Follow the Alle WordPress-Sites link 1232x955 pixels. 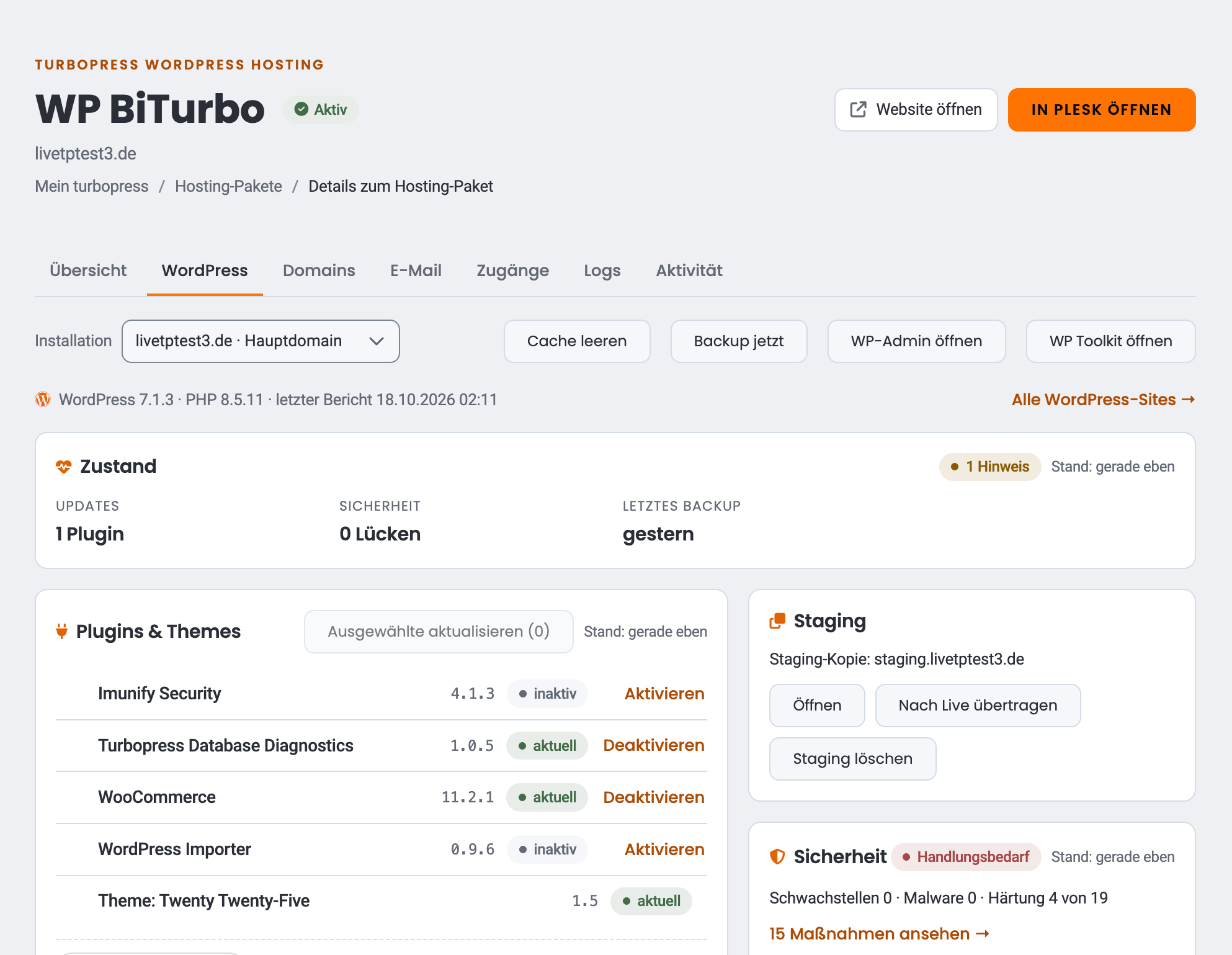click(1103, 399)
